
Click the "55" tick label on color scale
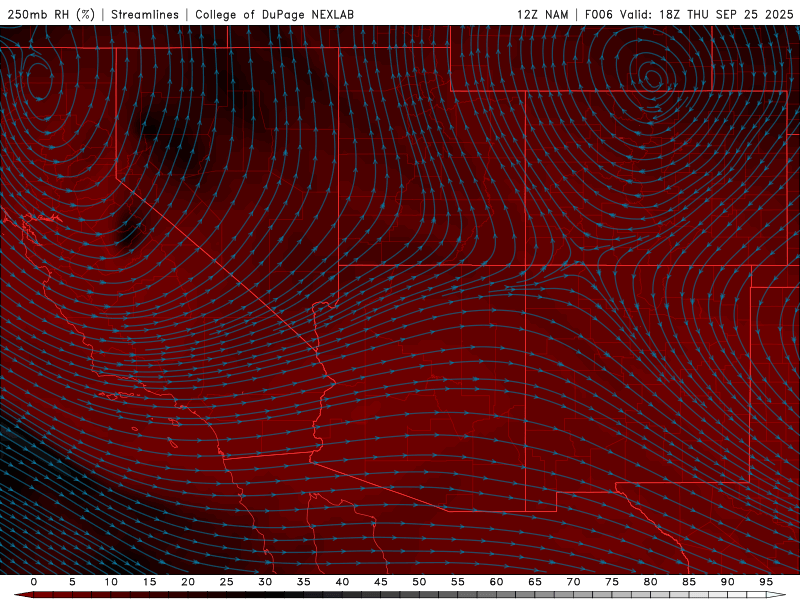tap(458, 582)
